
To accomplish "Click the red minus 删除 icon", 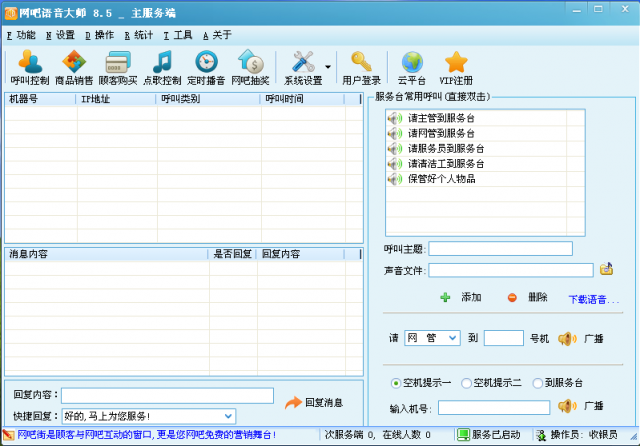I will [512, 297].
